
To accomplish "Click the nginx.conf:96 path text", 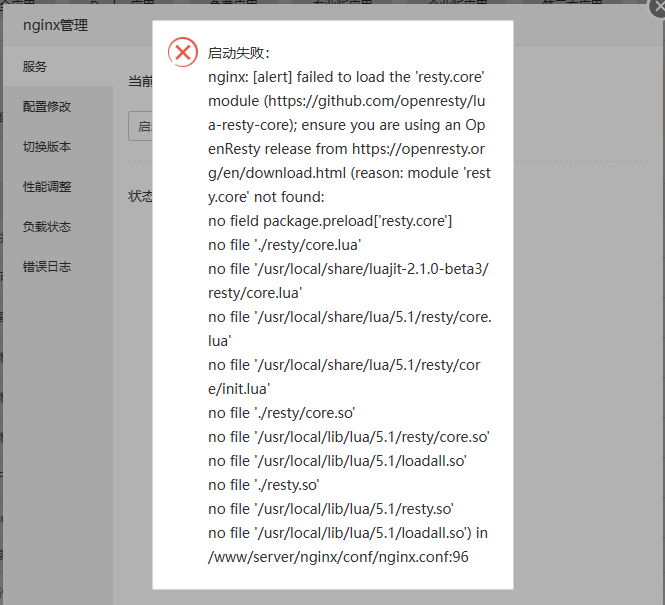I will click(x=338, y=557).
